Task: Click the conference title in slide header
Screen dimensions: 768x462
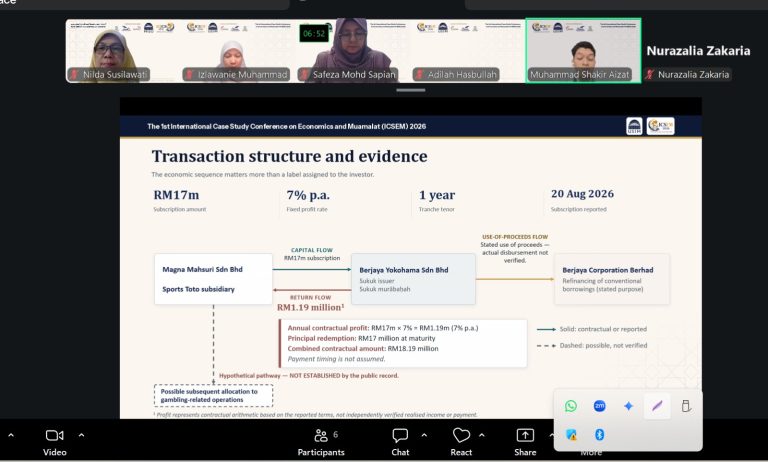Action: [x=287, y=126]
